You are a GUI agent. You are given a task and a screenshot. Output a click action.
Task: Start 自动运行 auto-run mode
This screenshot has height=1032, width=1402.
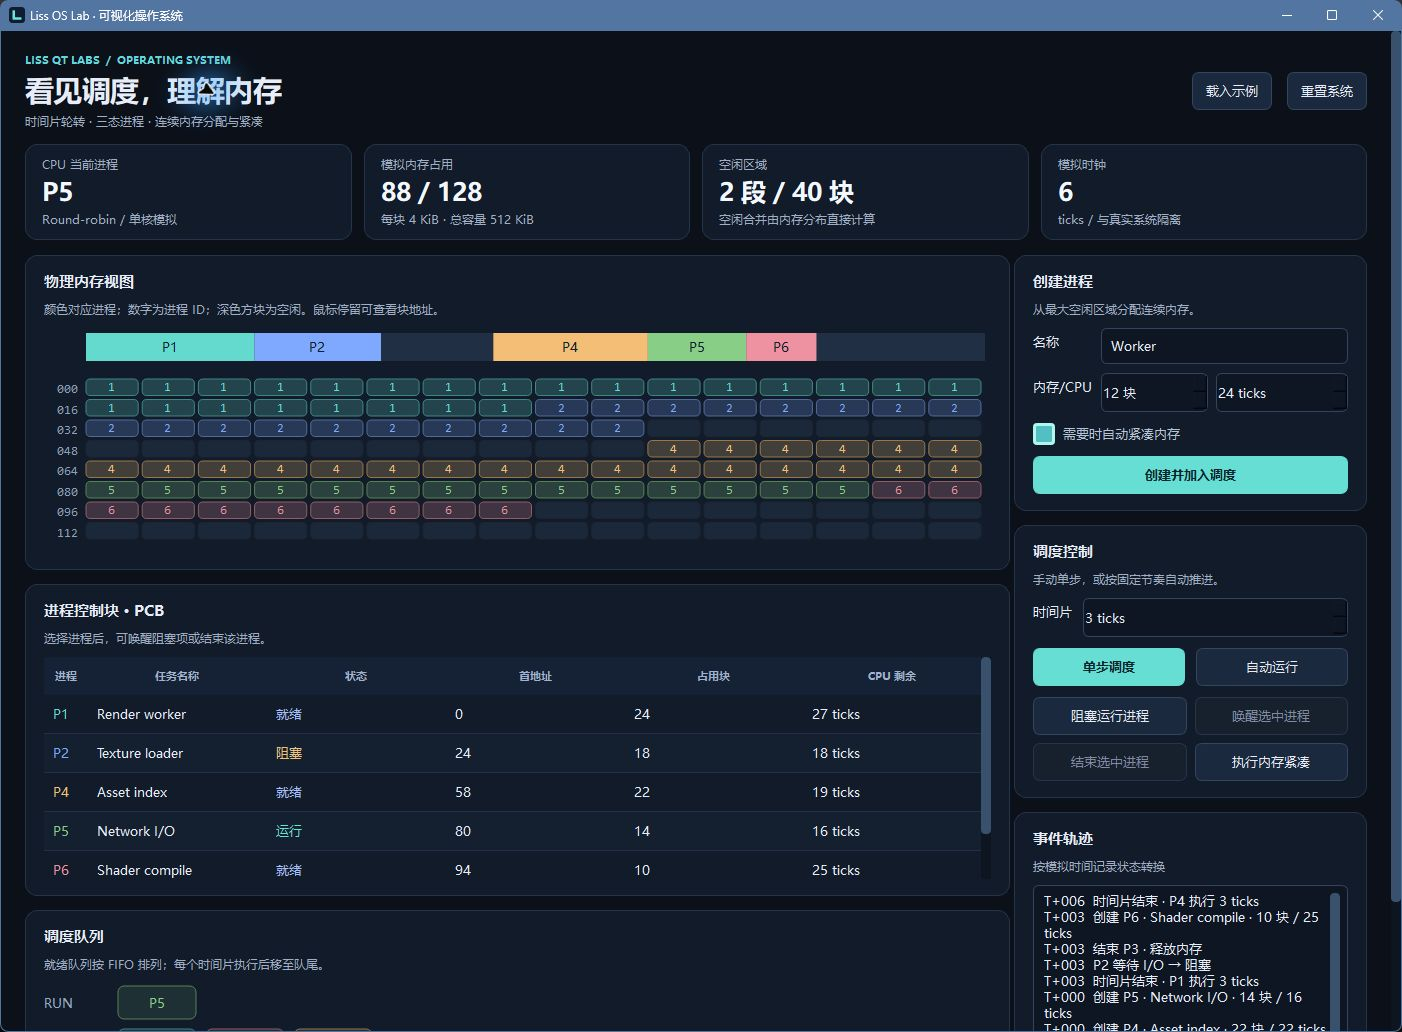[1272, 667]
